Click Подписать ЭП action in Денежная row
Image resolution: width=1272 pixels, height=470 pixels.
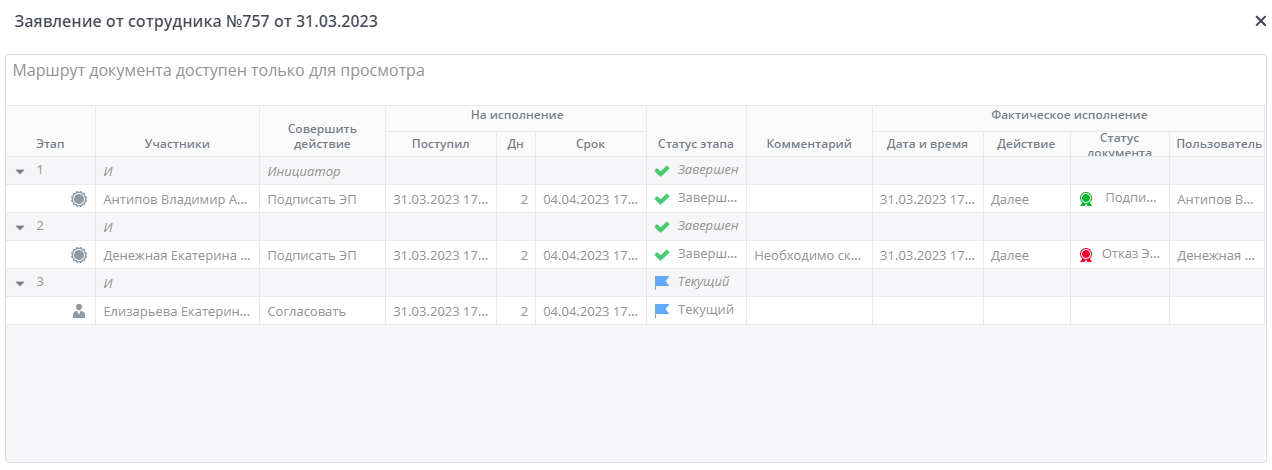pos(322,255)
